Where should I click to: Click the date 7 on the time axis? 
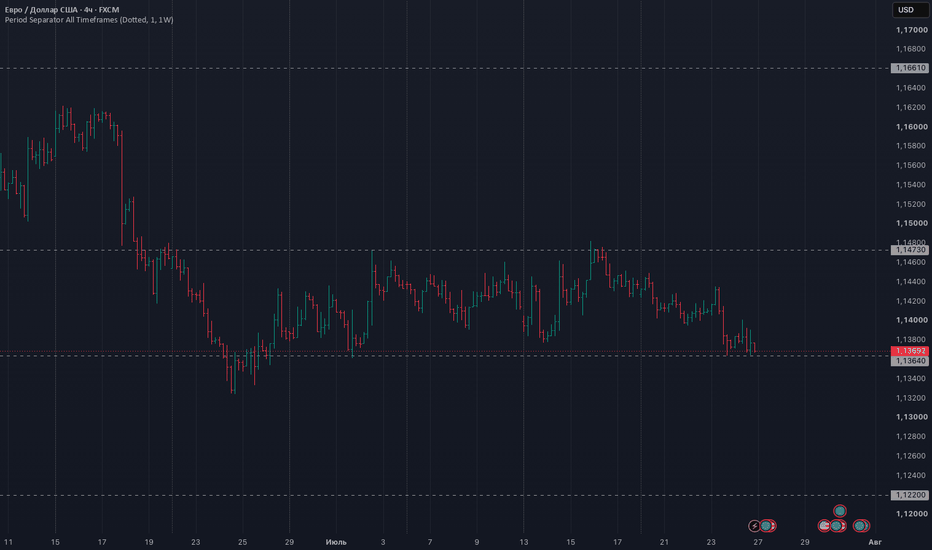[x=430, y=542]
